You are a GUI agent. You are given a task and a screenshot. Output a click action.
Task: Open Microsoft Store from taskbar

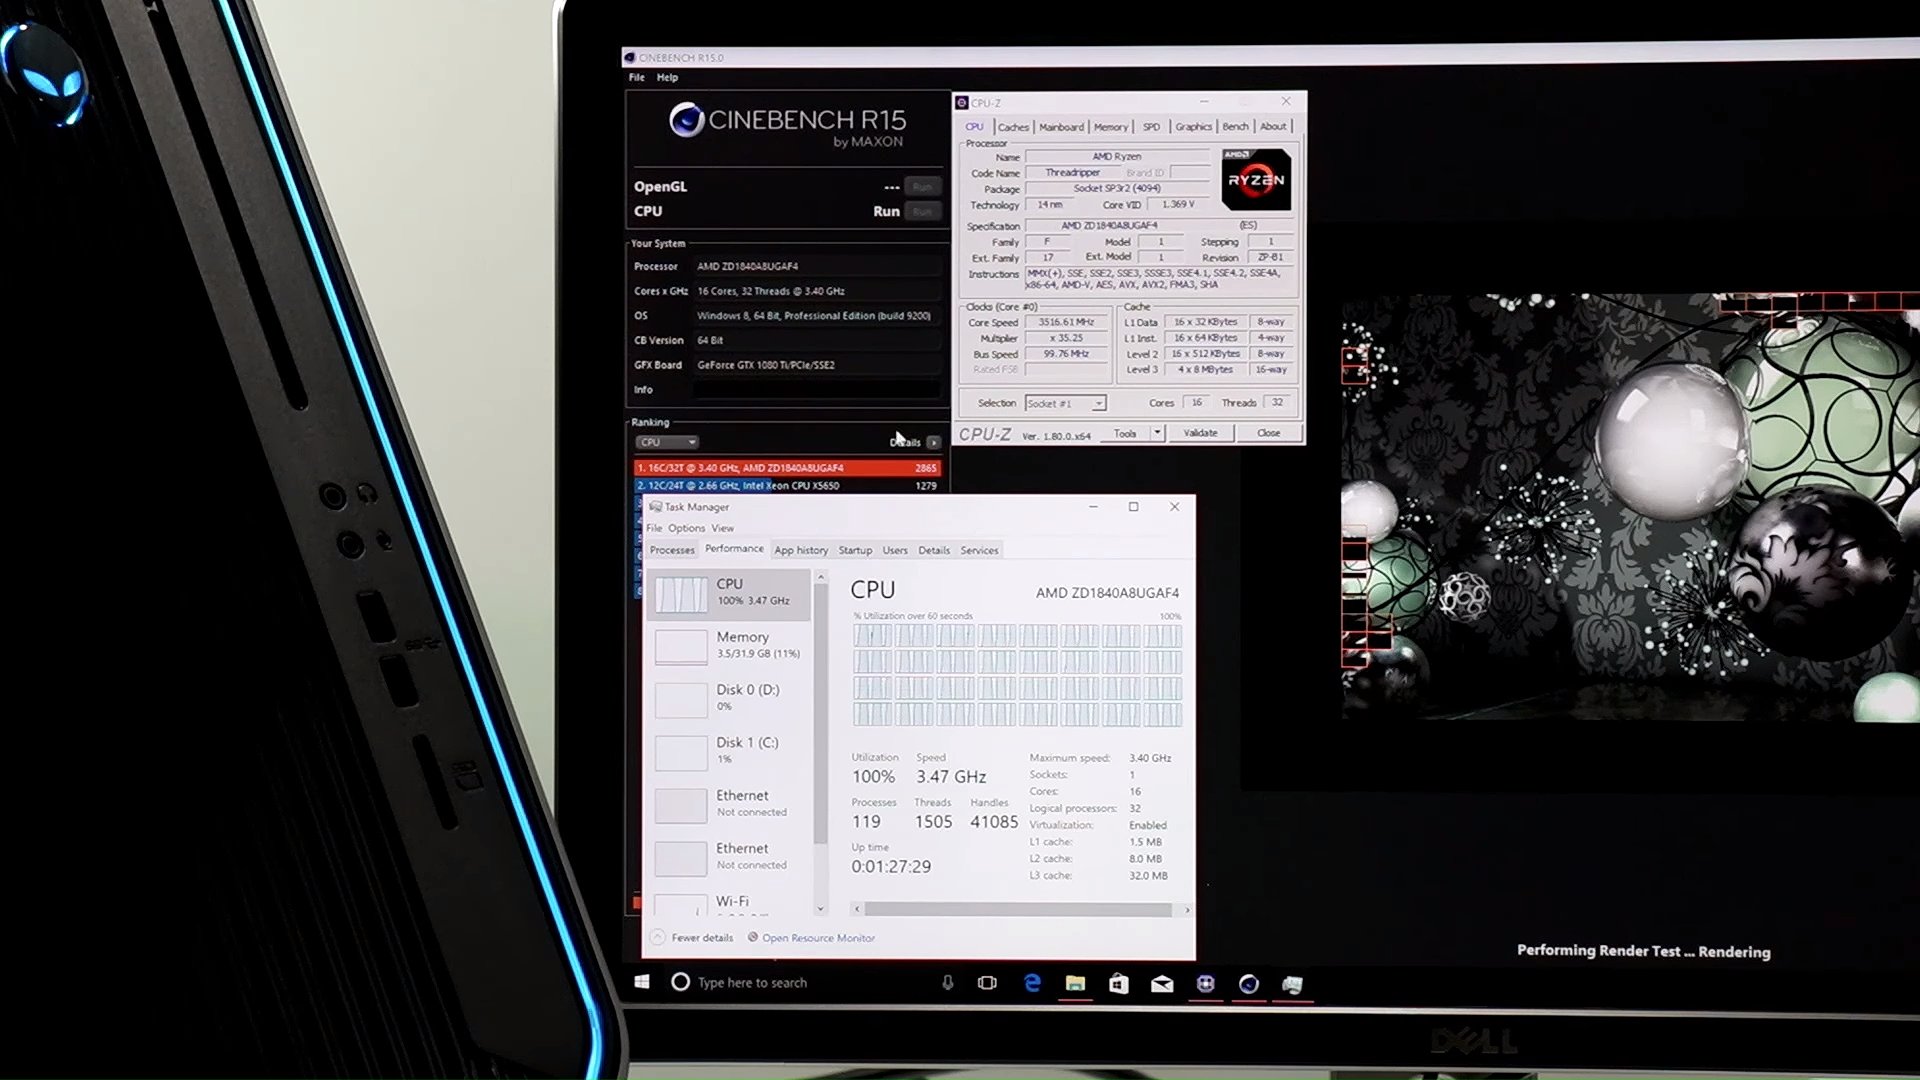pos(1118,984)
